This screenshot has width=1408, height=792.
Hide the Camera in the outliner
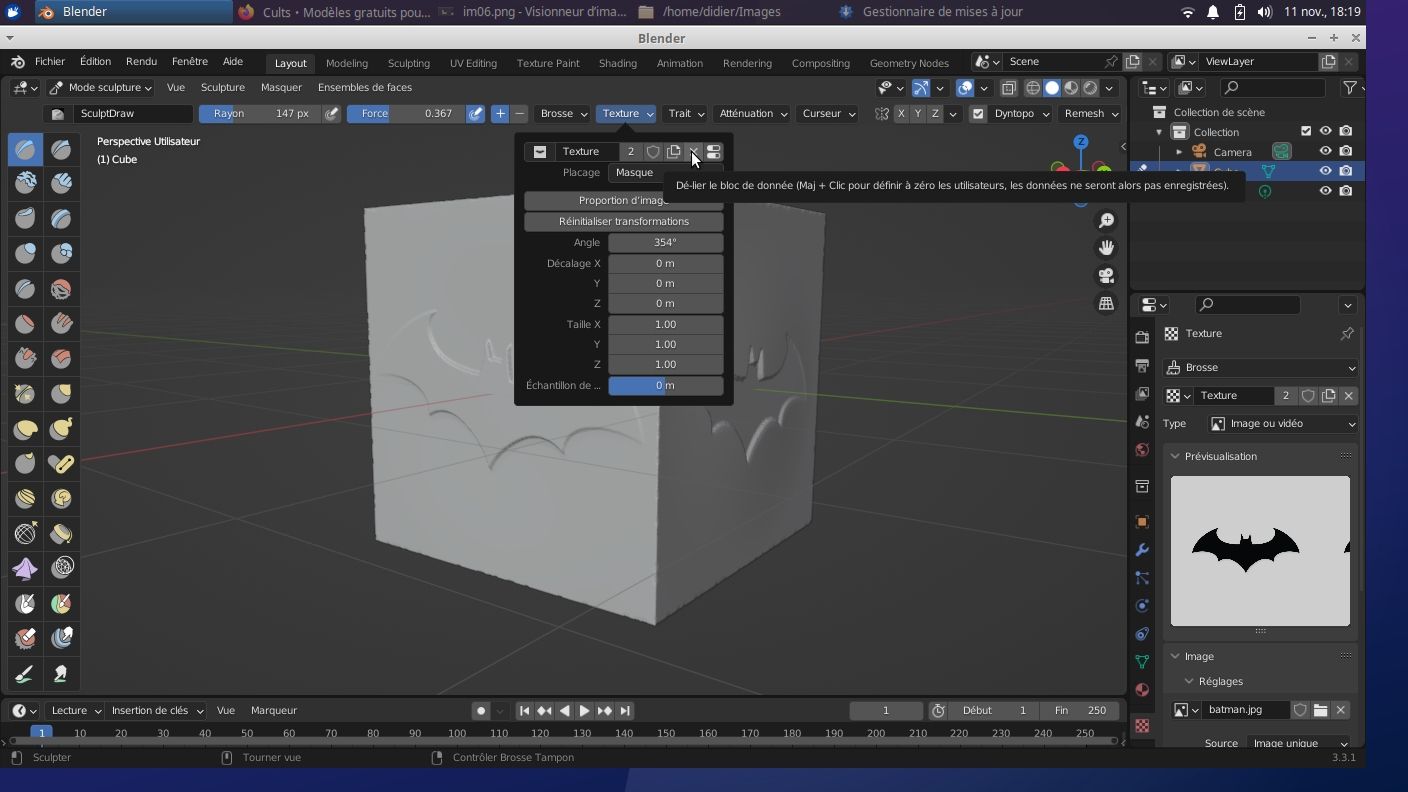(x=1325, y=152)
